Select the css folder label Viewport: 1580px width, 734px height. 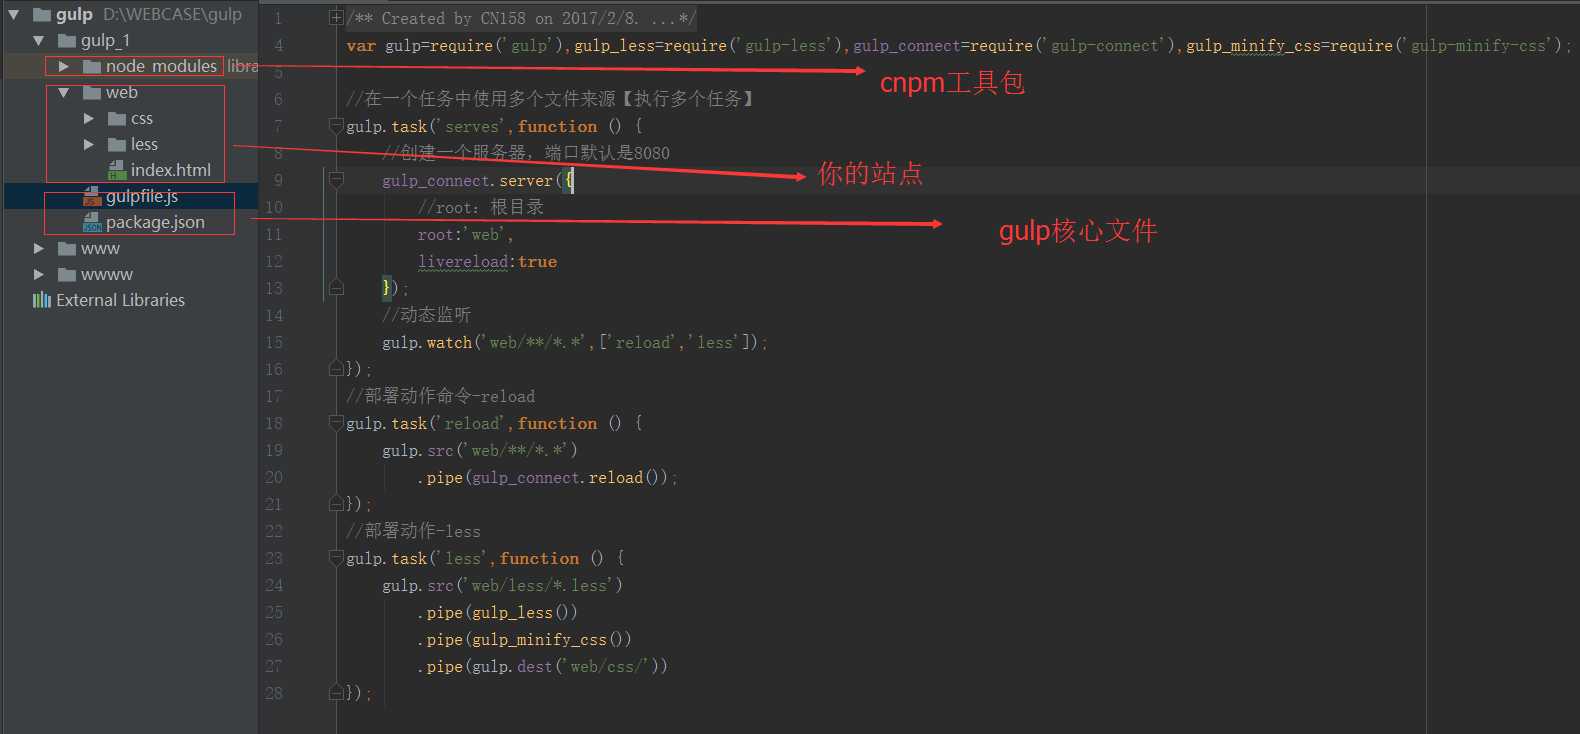[142, 119]
